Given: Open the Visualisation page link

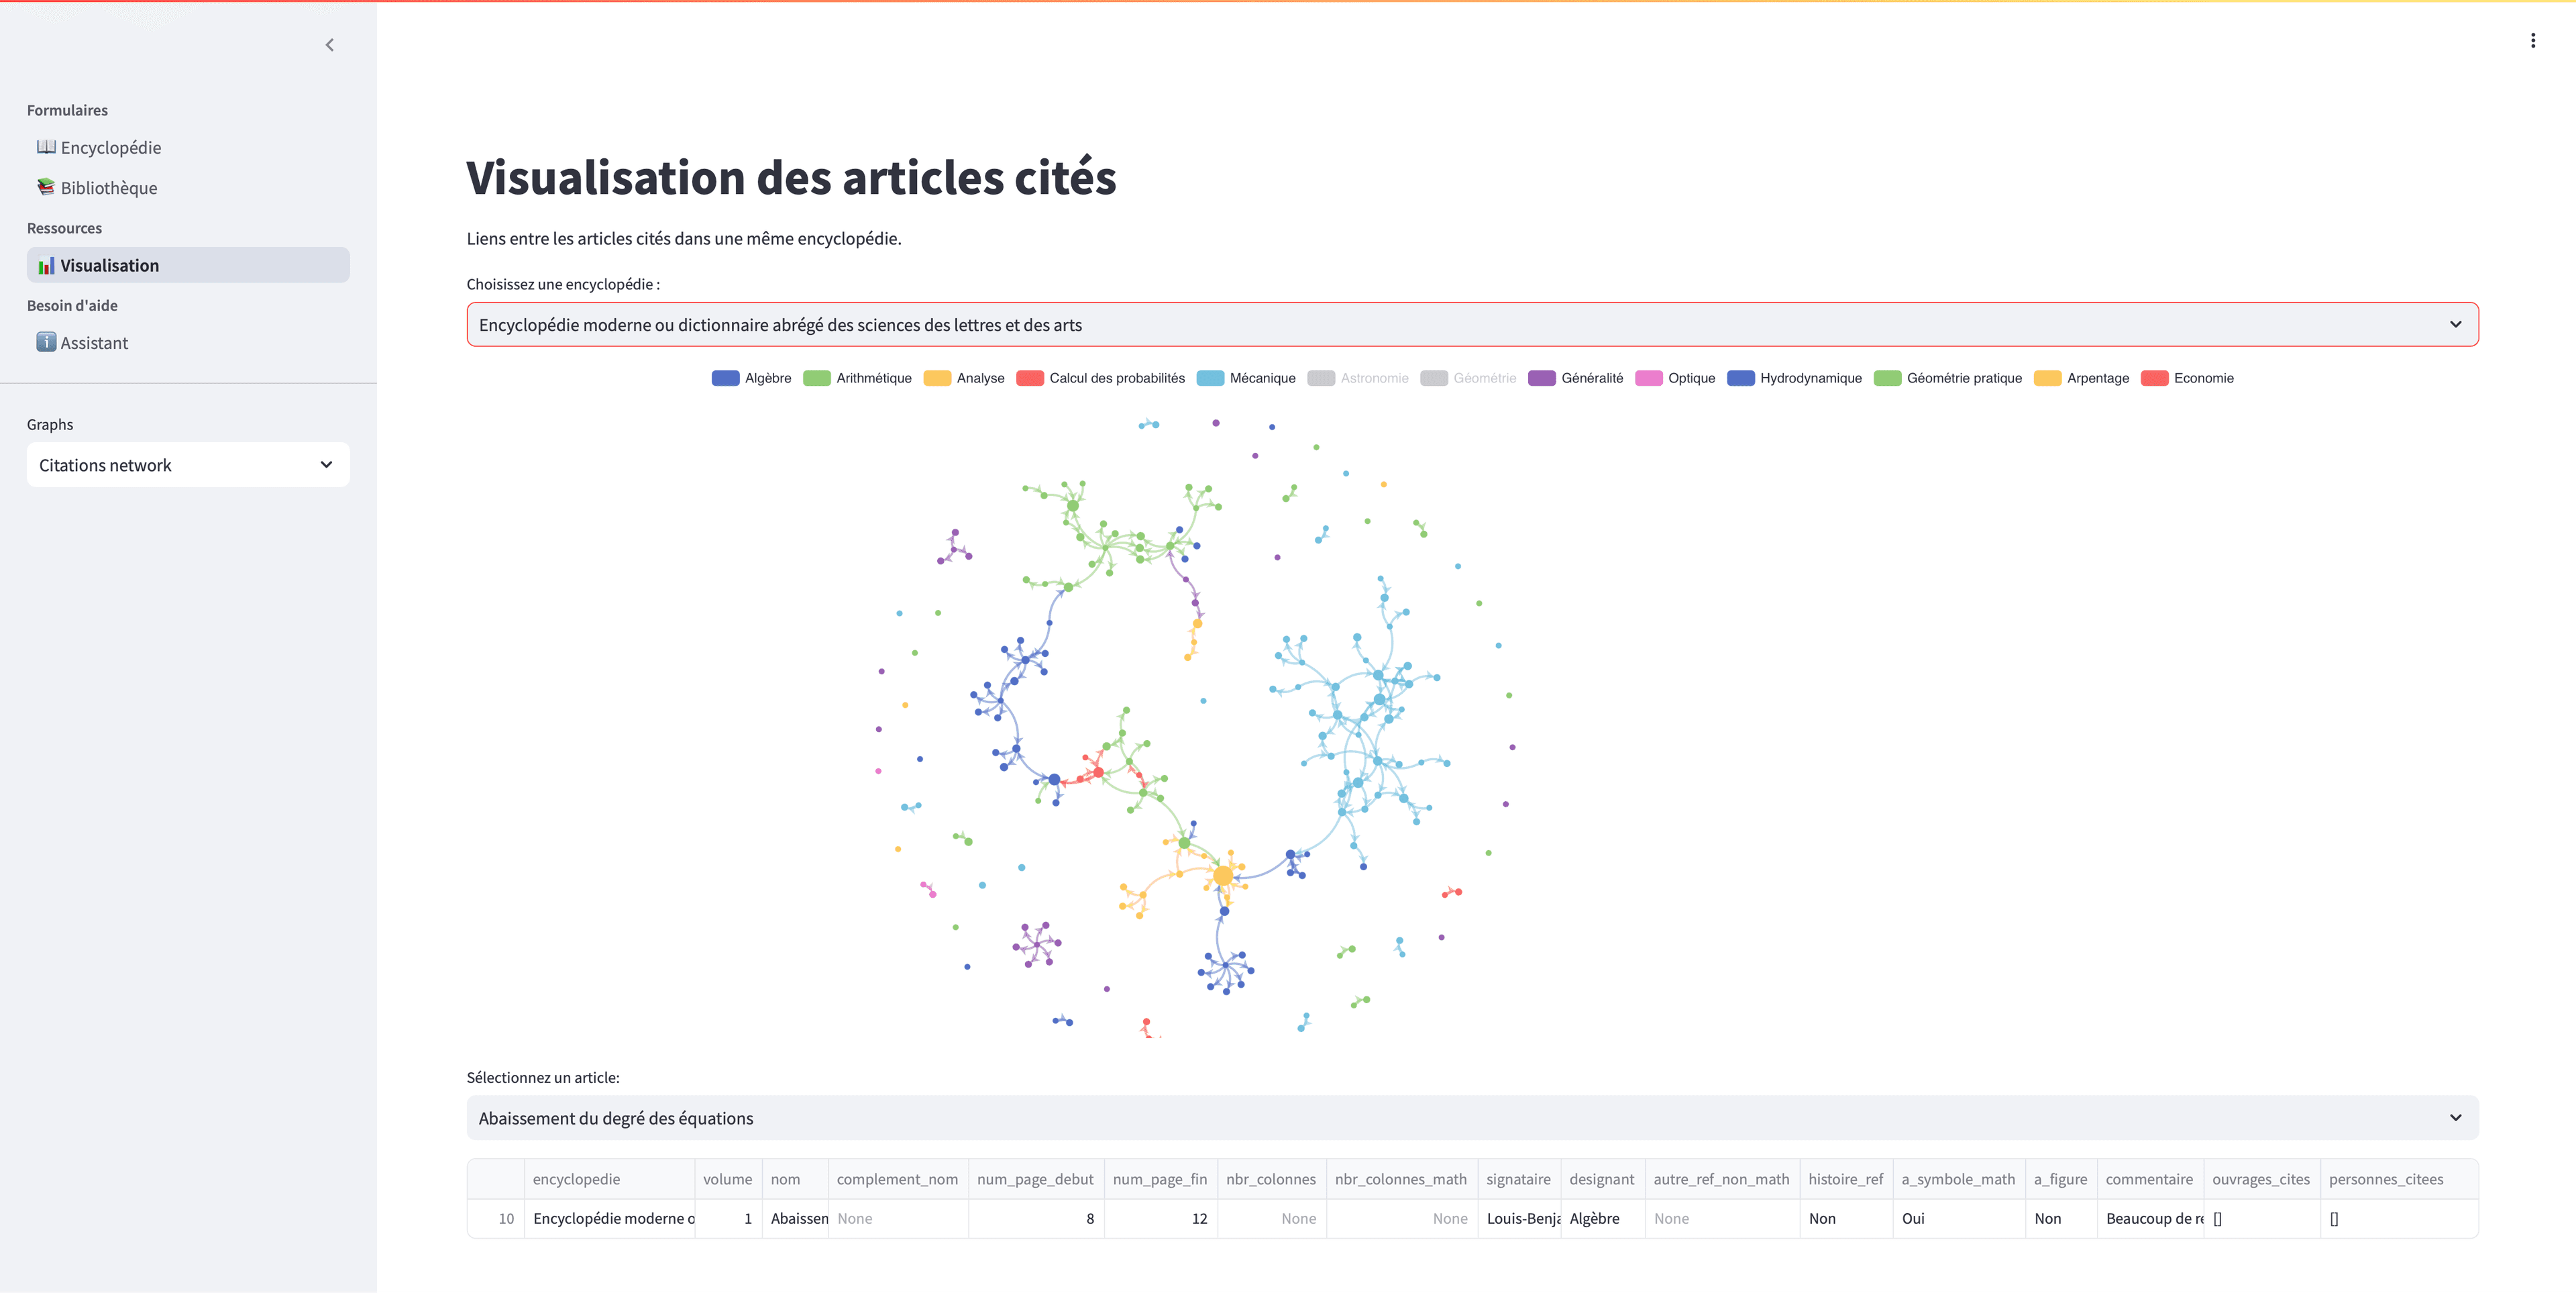Looking at the screenshot, I should pyautogui.click(x=109, y=266).
